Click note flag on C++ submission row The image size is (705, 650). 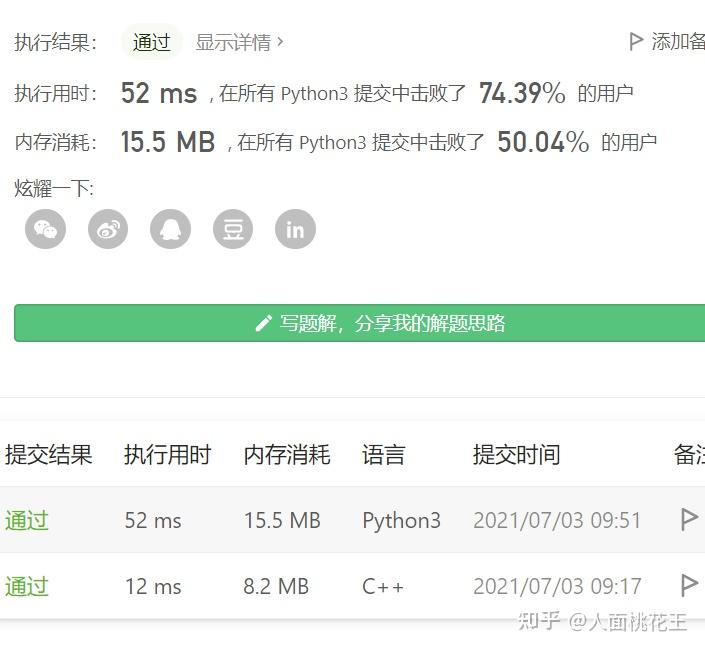point(688,586)
